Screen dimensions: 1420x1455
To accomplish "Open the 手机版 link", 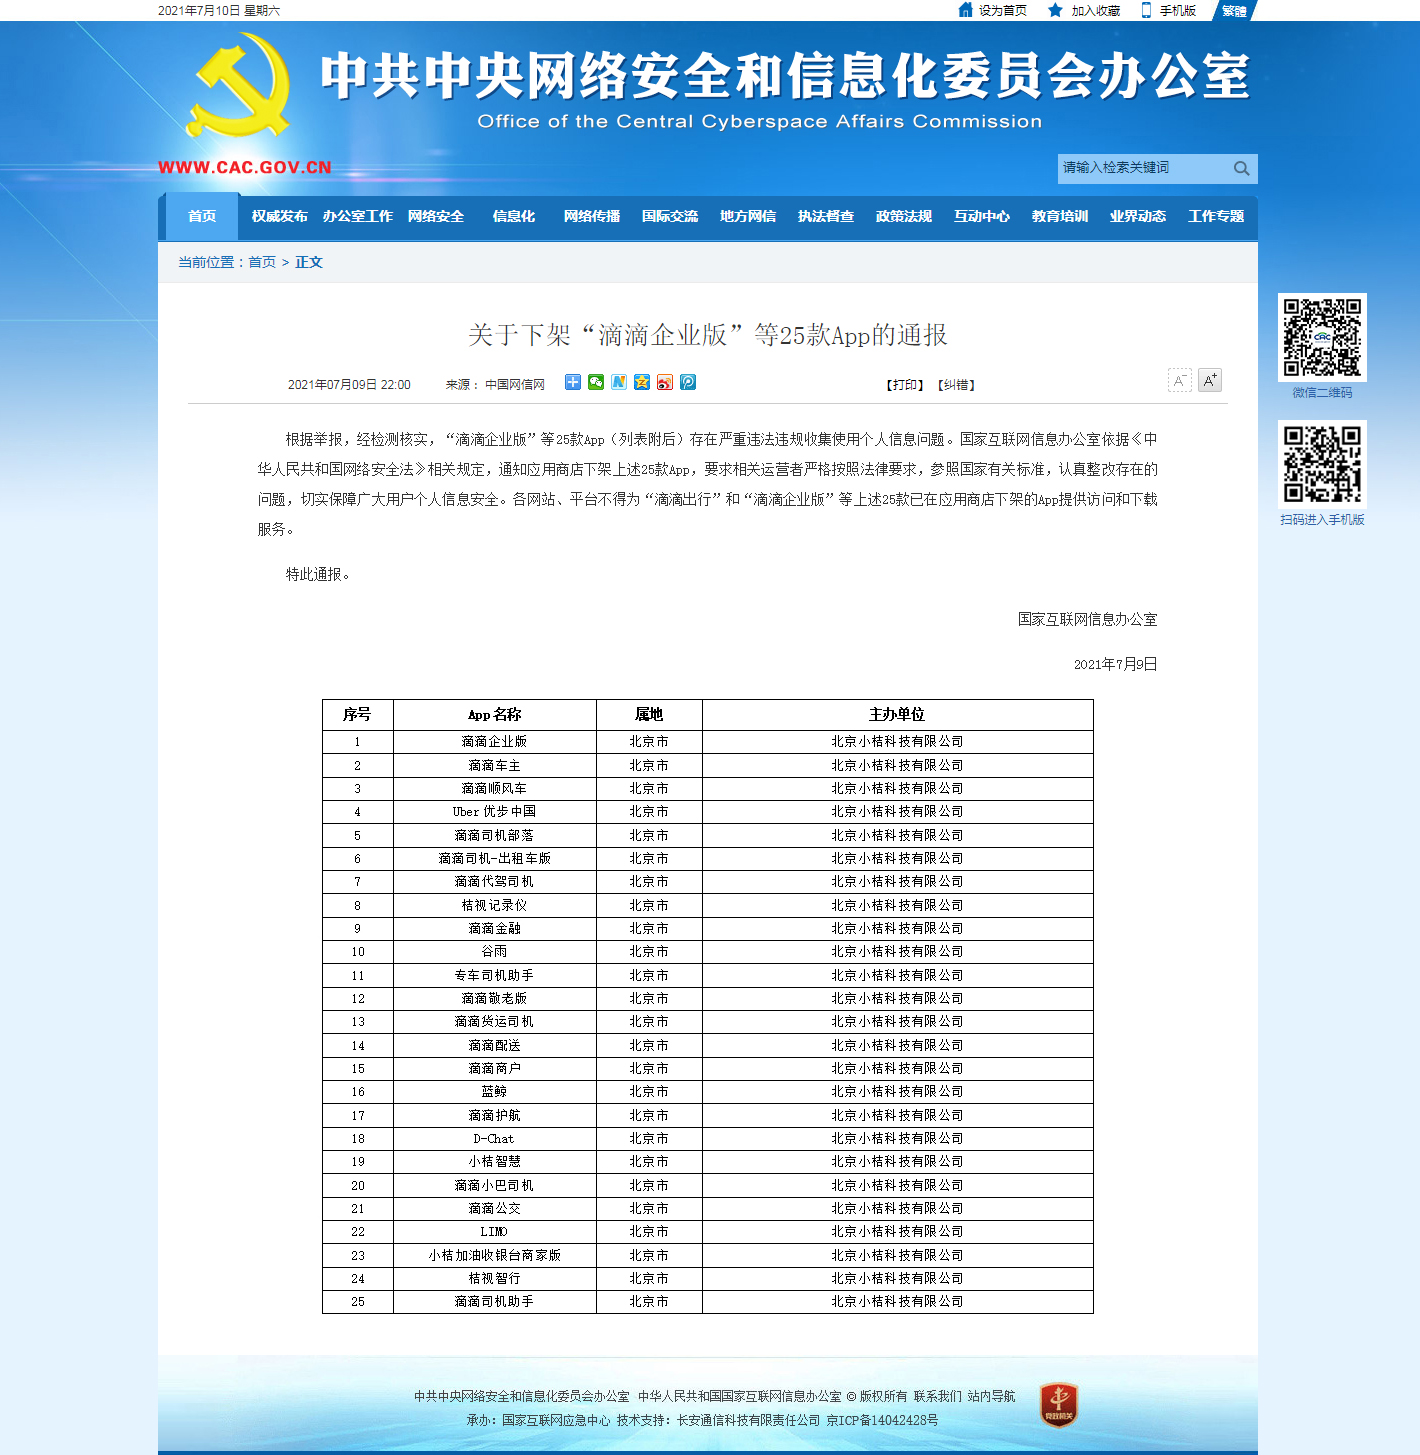I will (1178, 11).
